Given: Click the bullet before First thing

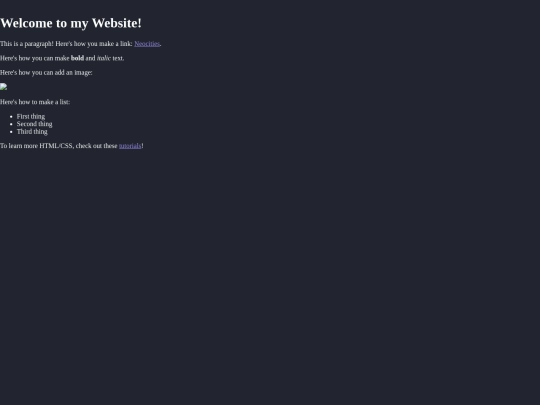Looking at the screenshot, I should click(x=11, y=117).
